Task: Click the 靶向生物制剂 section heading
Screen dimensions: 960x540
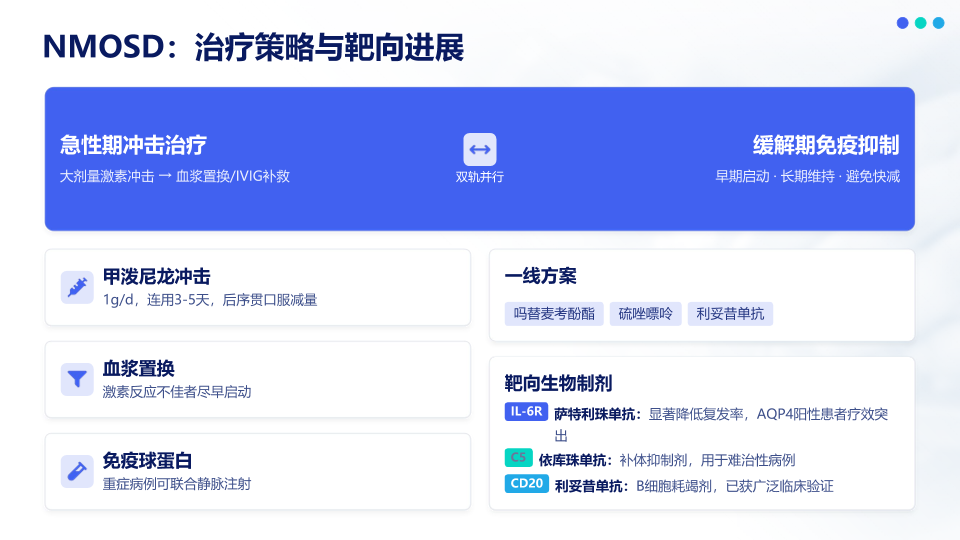Action: pos(558,383)
